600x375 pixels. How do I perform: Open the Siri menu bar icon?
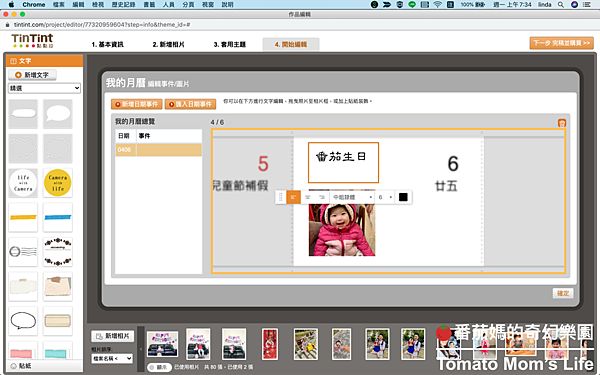(574, 5)
